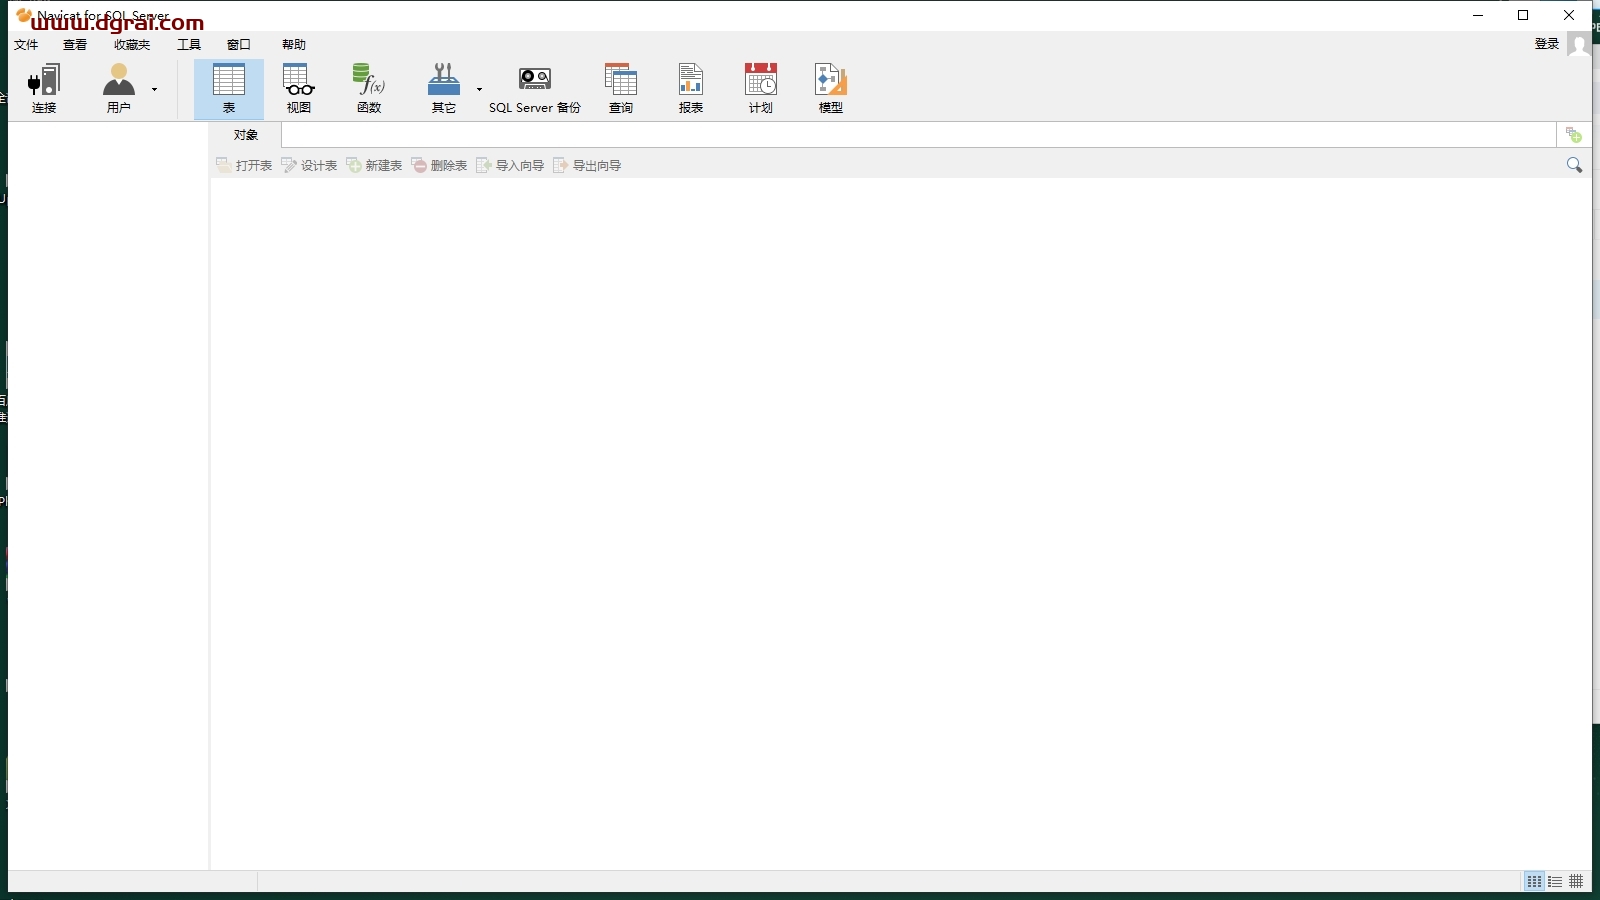Open the 查看 menu
Screen dimensions: 1600x900
click(75, 45)
